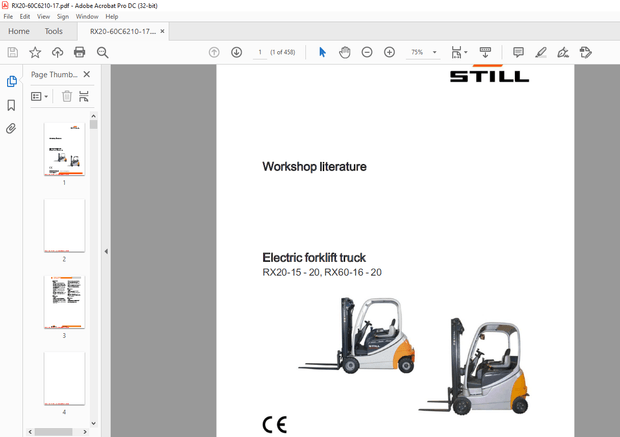Image resolution: width=620 pixels, height=437 pixels.
Task: Click the Zoom in plus icon
Action: (x=389, y=52)
